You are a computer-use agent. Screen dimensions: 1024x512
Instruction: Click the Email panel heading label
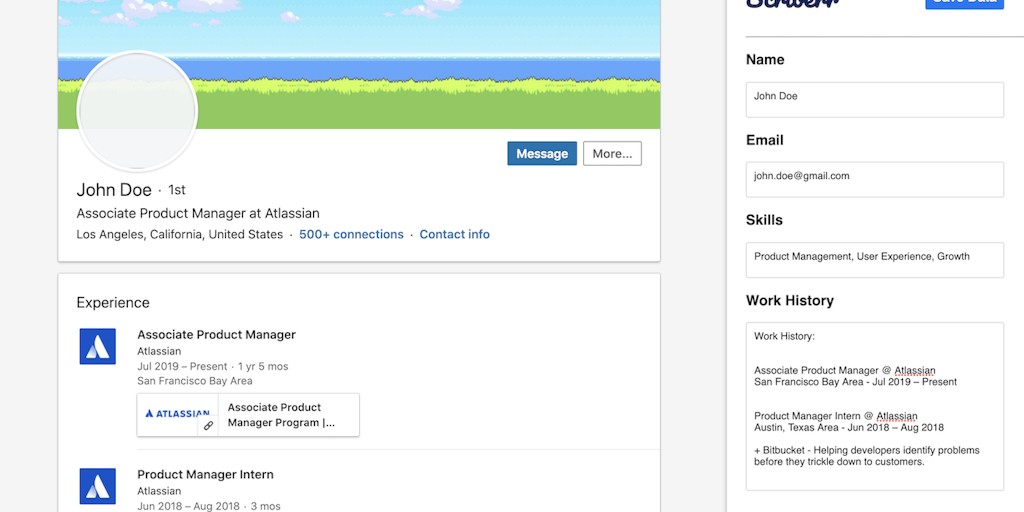tap(765, 140)
